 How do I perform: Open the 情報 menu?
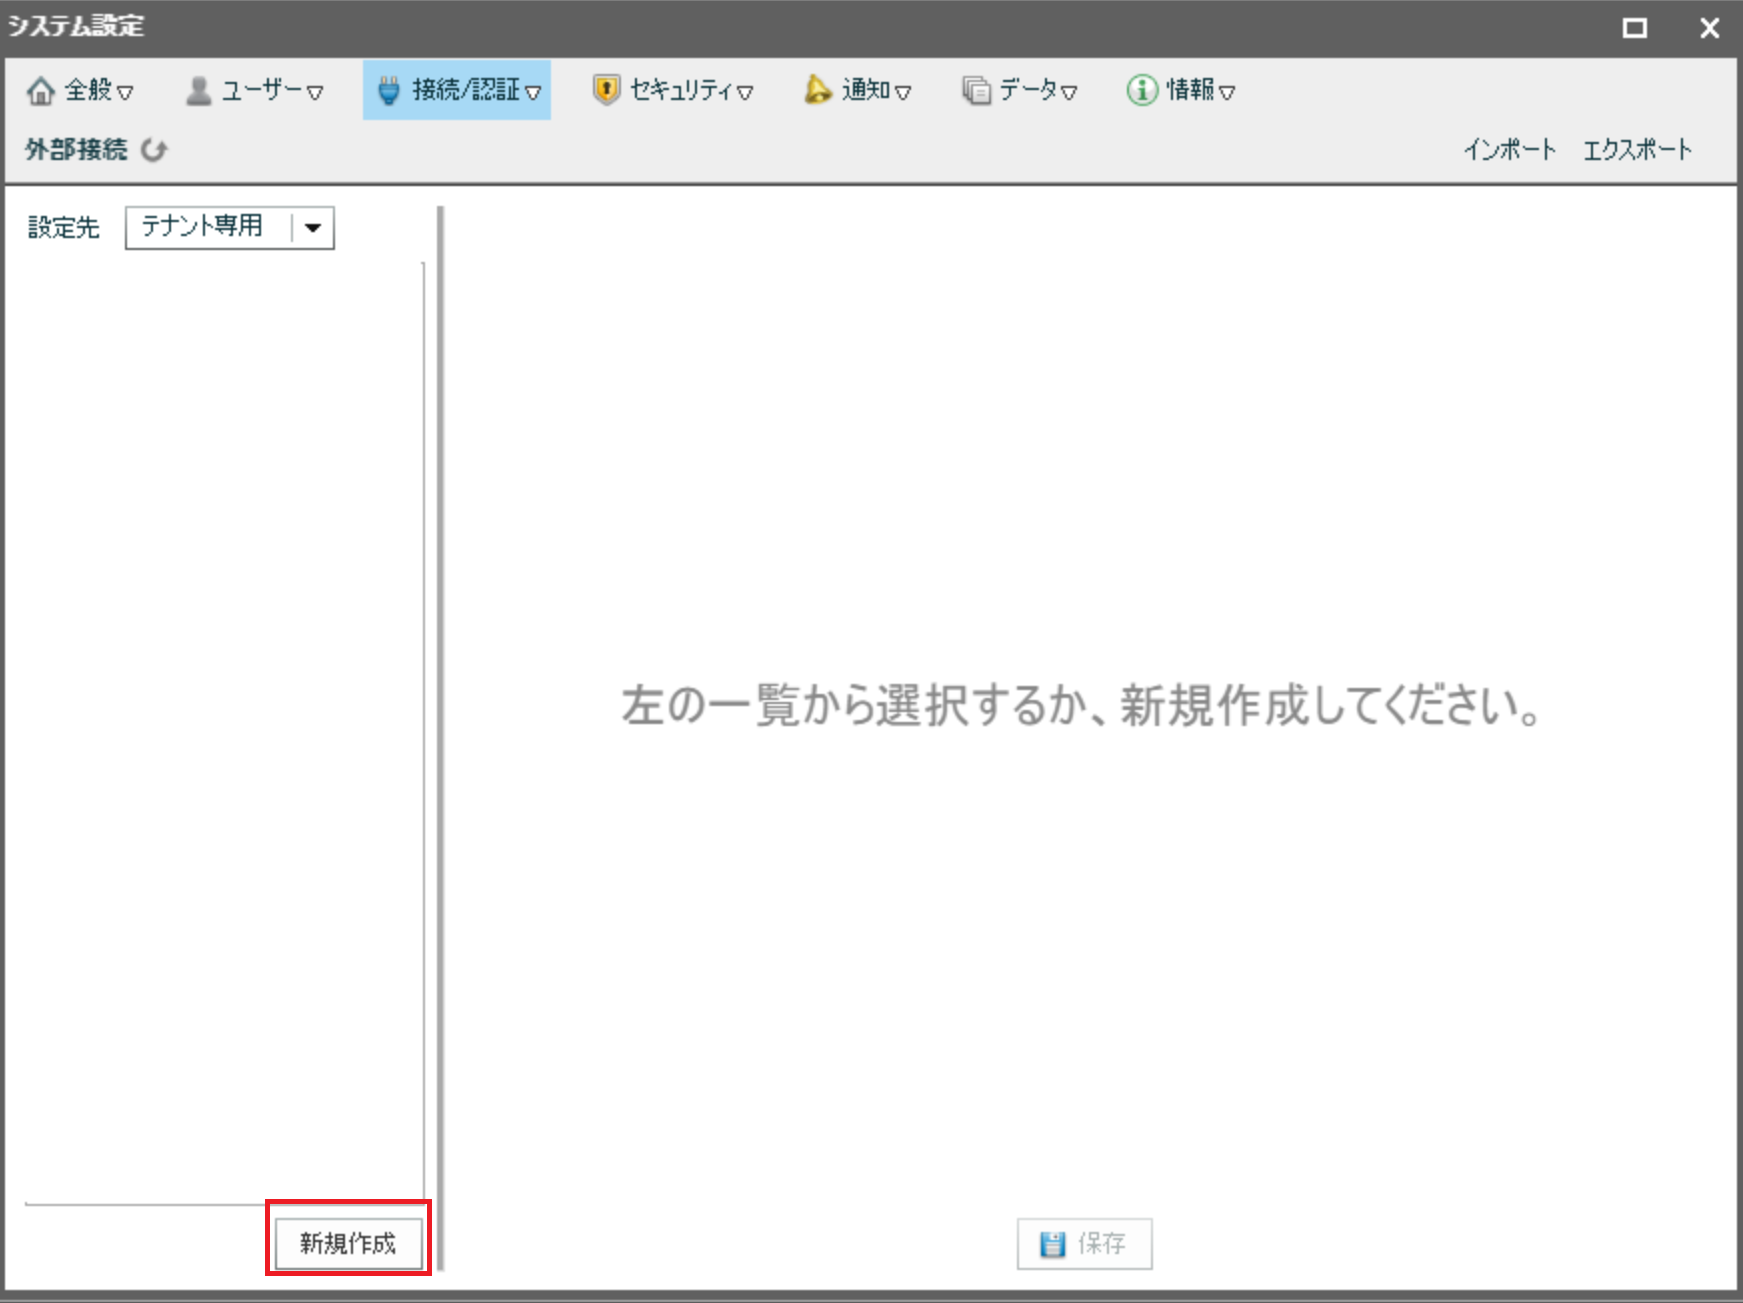click(x=1190, y=89)
